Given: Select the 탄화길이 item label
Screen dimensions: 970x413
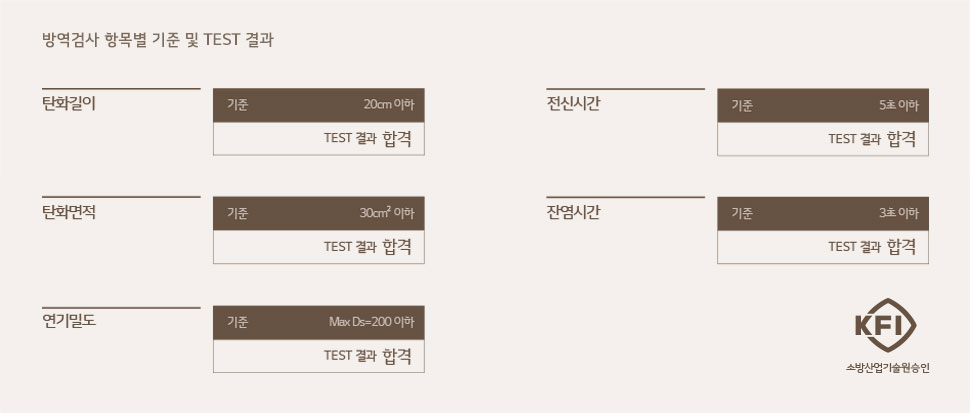Looking at the screenshot, I should [x=69, y=103].
